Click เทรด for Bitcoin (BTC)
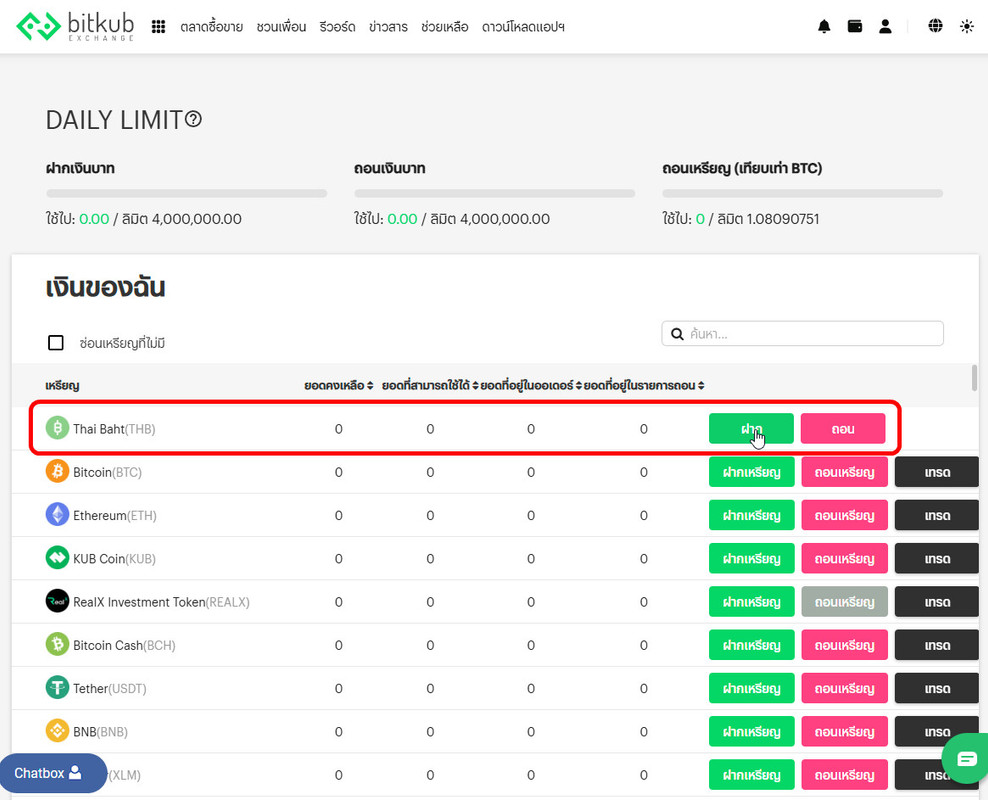The width and height of the screenshot is (988, 800). pos(937,472)
